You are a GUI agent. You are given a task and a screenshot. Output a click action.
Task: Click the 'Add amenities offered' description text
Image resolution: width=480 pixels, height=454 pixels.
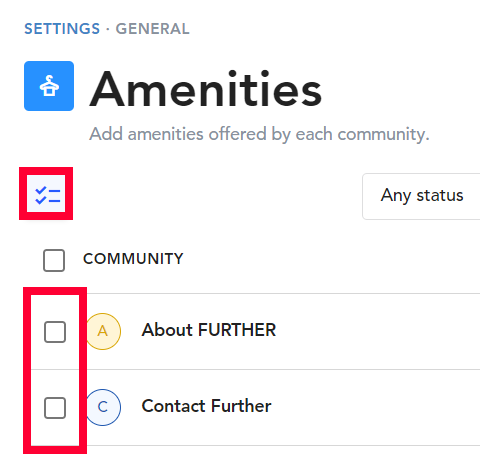[259, 134]
